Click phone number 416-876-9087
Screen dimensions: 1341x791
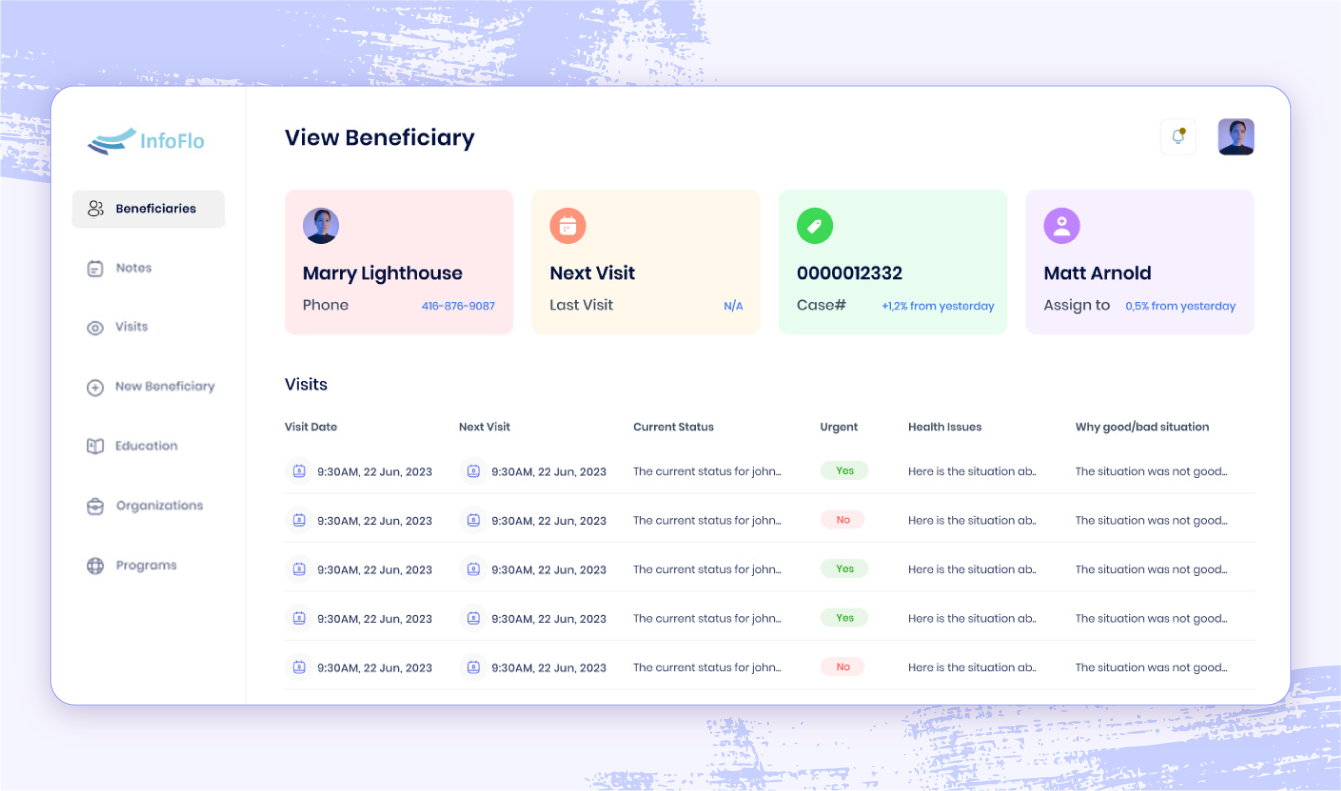click(x=458, y=306)
